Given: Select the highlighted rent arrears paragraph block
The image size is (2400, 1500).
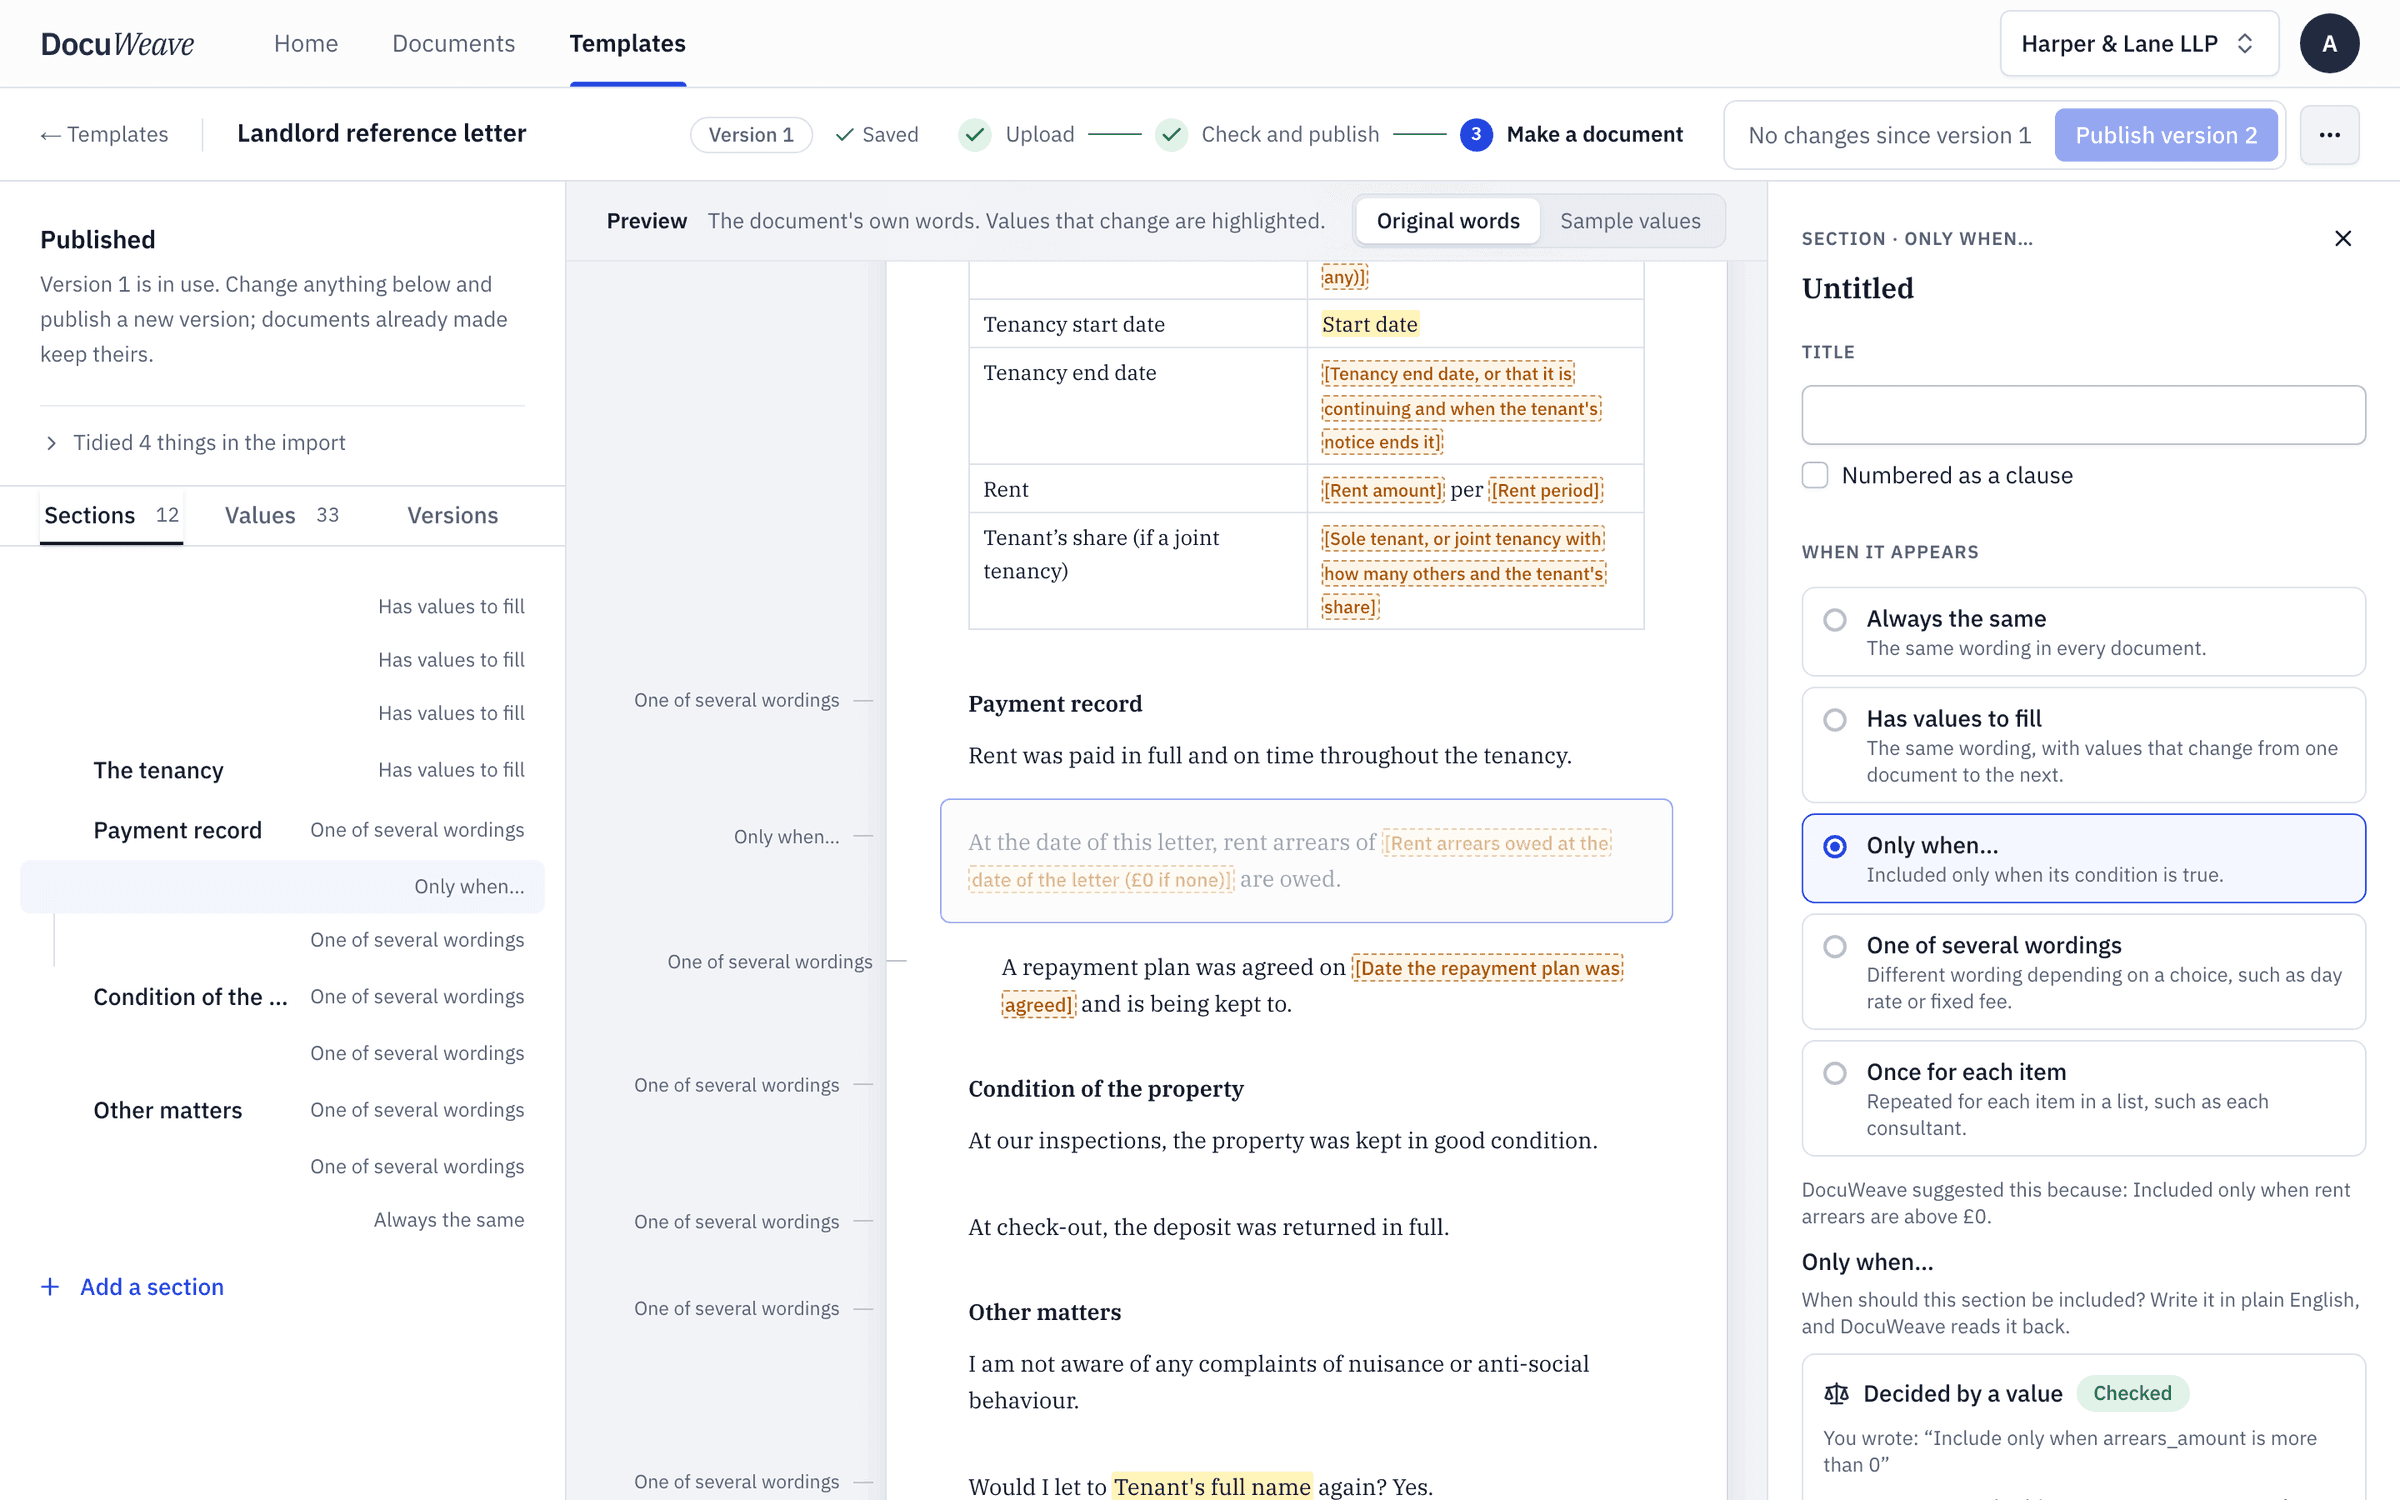Looking at the screenshot, I should (1306, 861).
